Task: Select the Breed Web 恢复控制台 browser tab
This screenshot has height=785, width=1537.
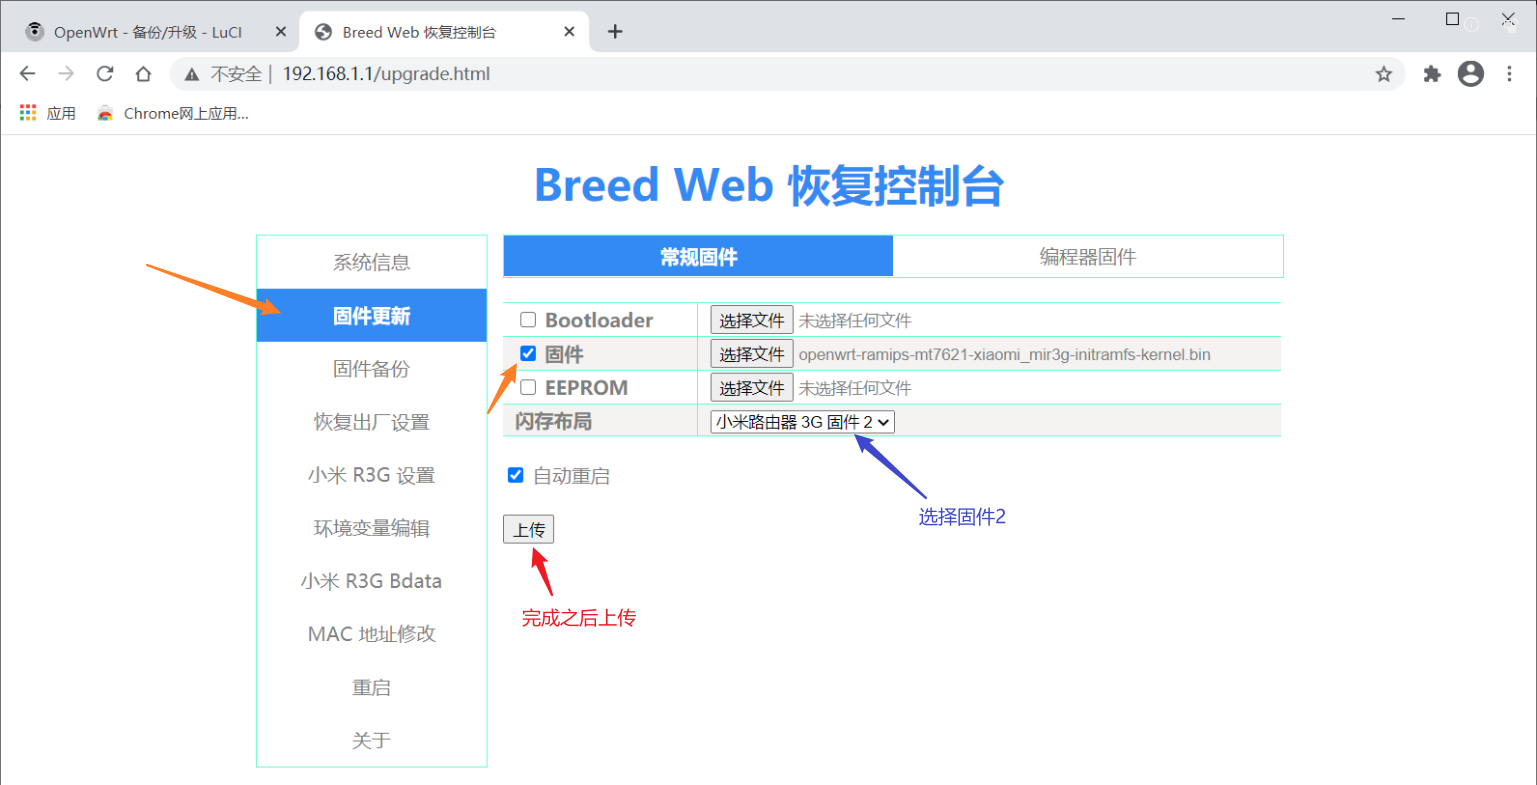Action: (x=445, y=32)
